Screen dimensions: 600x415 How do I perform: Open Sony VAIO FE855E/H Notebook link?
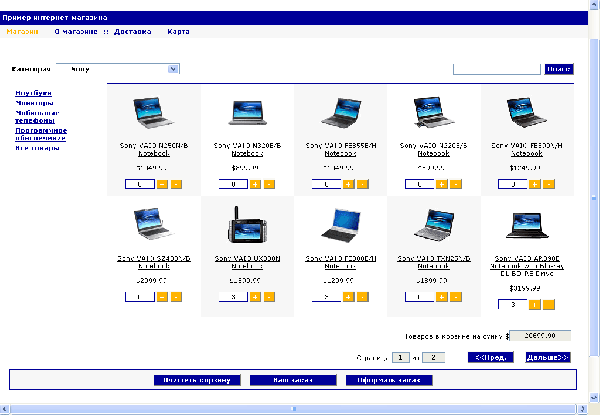click(341, 150)
